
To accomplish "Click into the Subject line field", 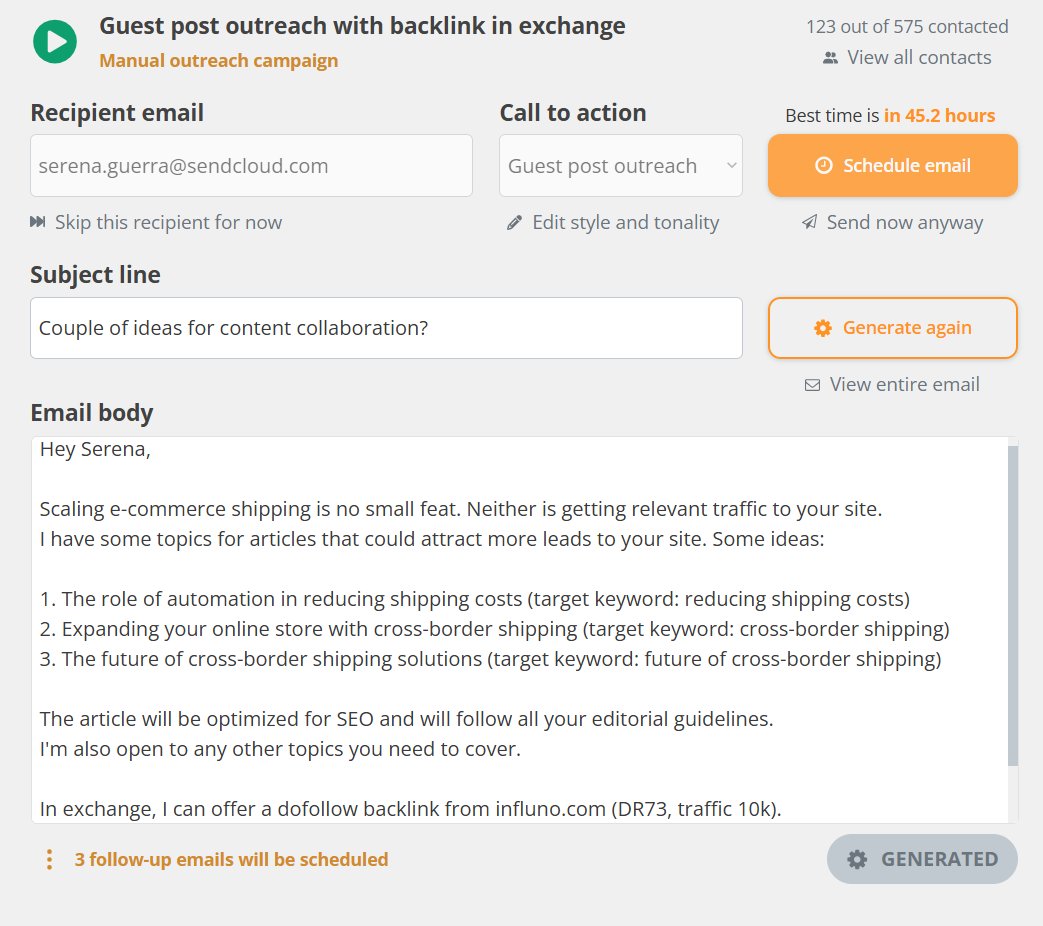I will (386, 328).
